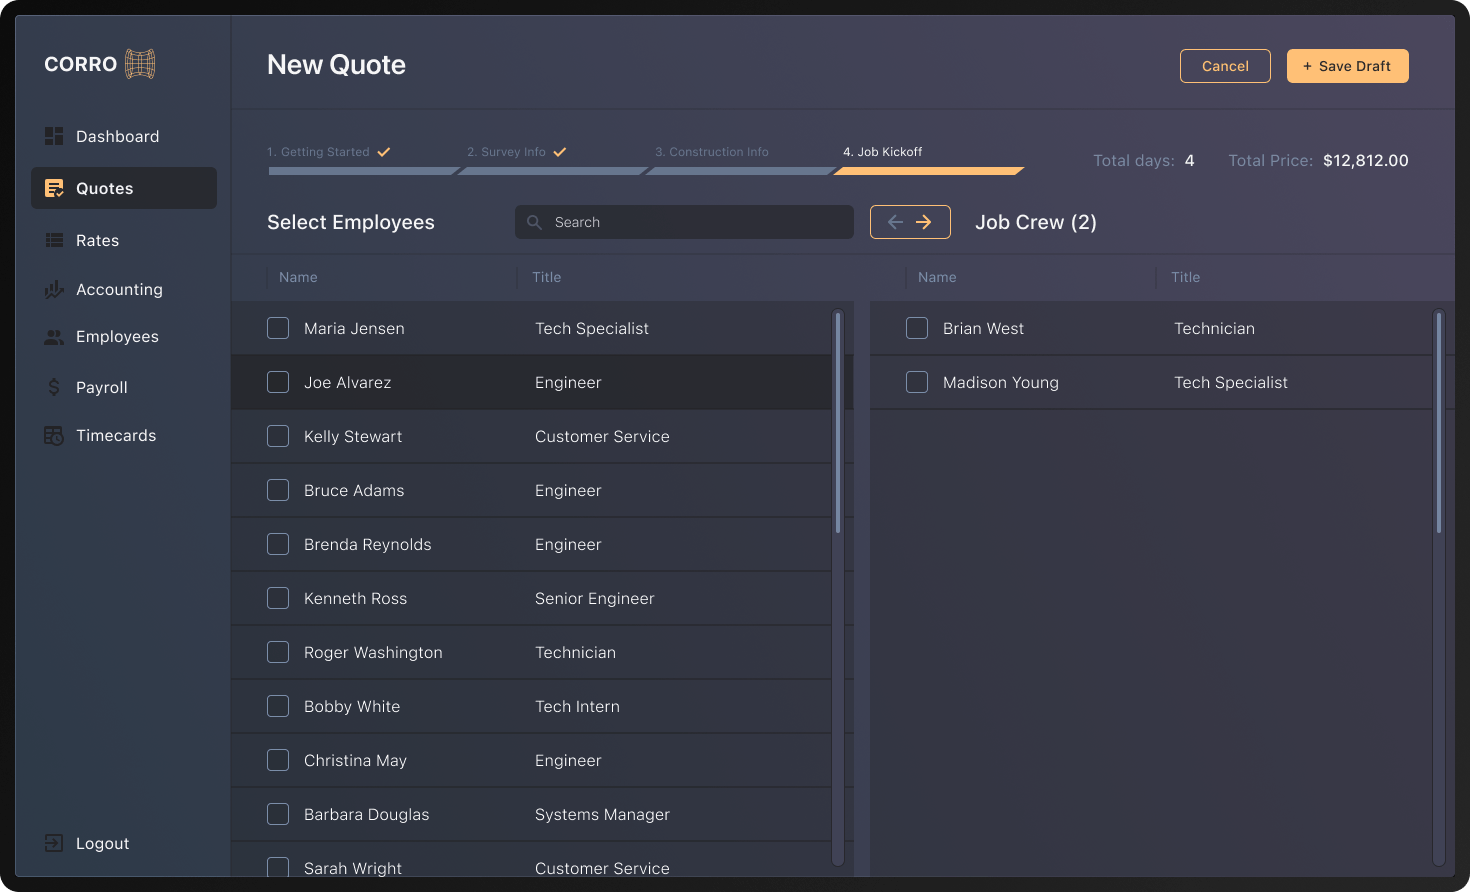Click the Employees people icon

point(54,337)
